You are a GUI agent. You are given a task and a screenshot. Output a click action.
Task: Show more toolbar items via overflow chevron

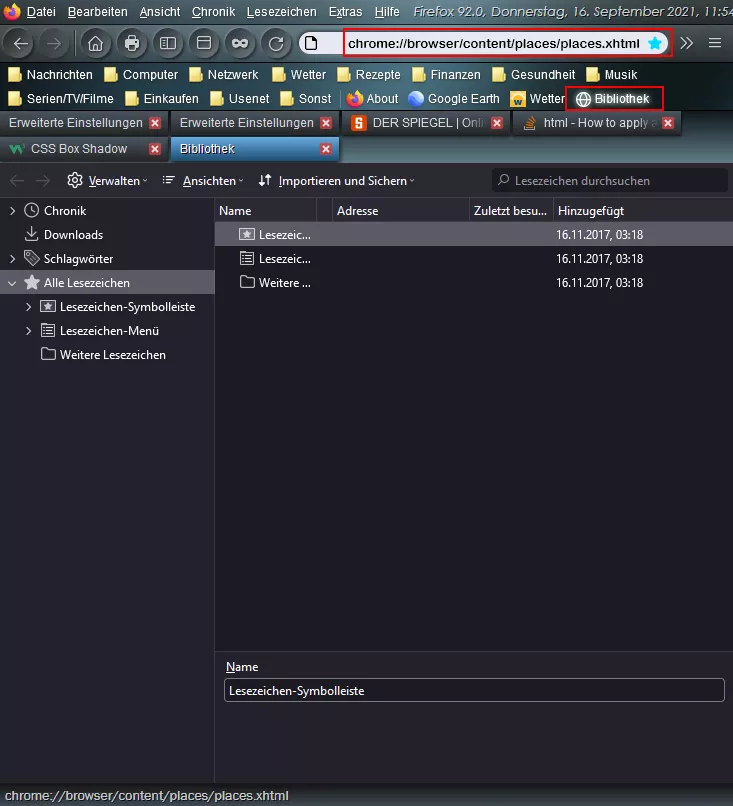[687, 44]
